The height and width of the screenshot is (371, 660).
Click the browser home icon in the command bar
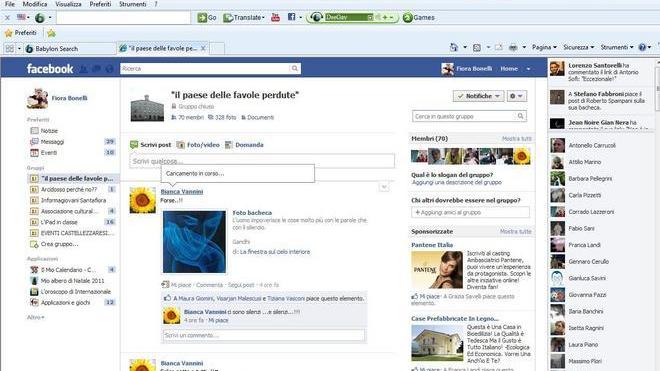[x=454, y=47]
